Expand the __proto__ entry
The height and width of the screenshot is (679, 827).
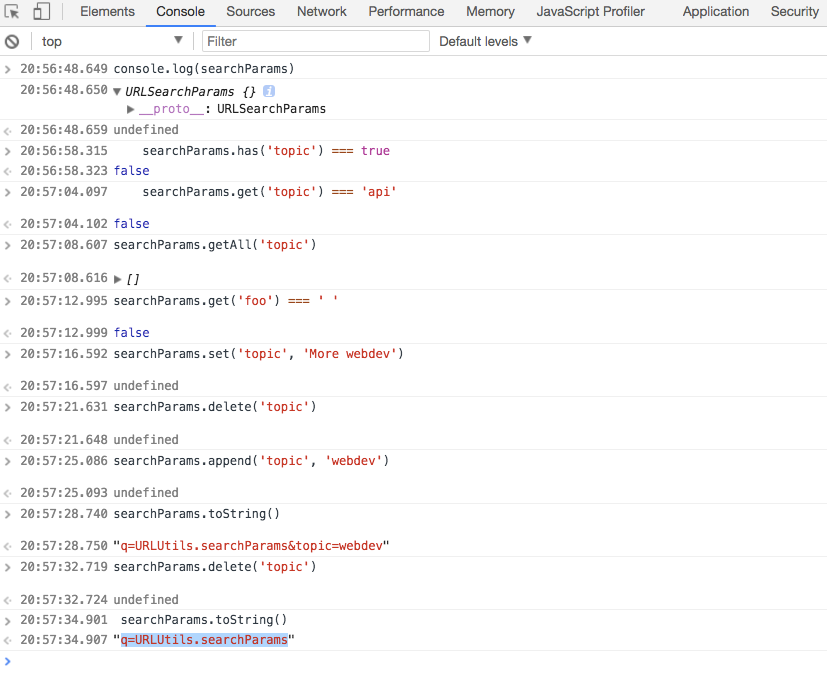tap(130, 109)
